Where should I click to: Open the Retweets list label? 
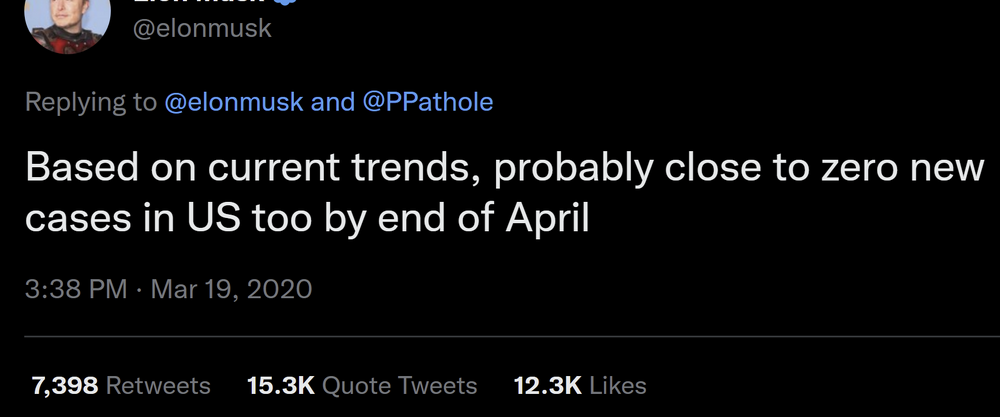158,385
